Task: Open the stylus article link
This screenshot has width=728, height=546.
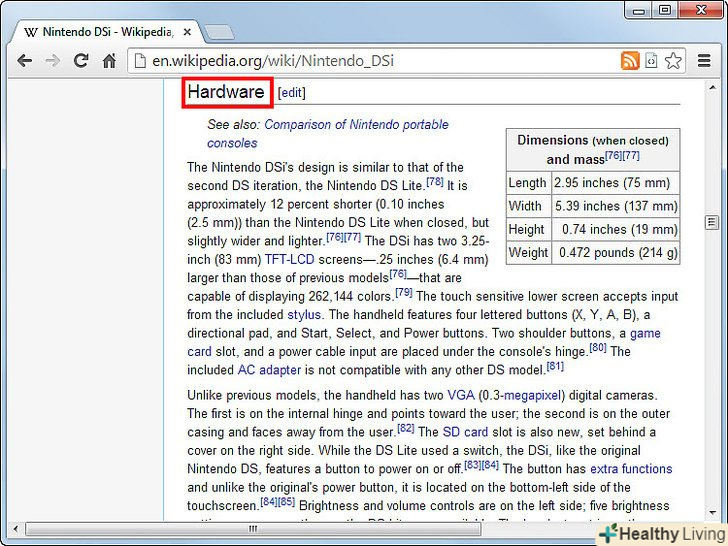Action: (304, 314)
